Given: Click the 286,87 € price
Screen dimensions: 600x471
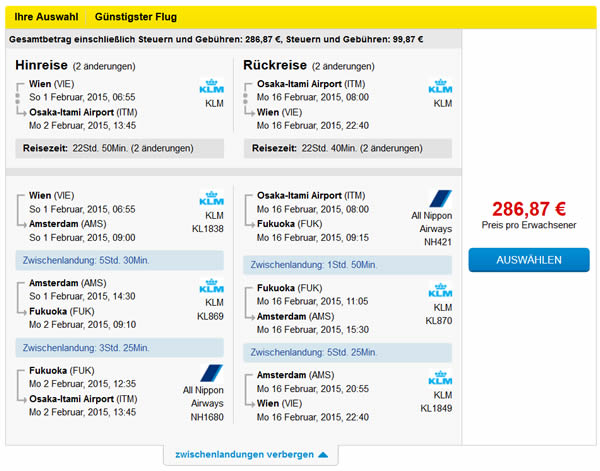Looking at the screenshot, I should [529, 209].
